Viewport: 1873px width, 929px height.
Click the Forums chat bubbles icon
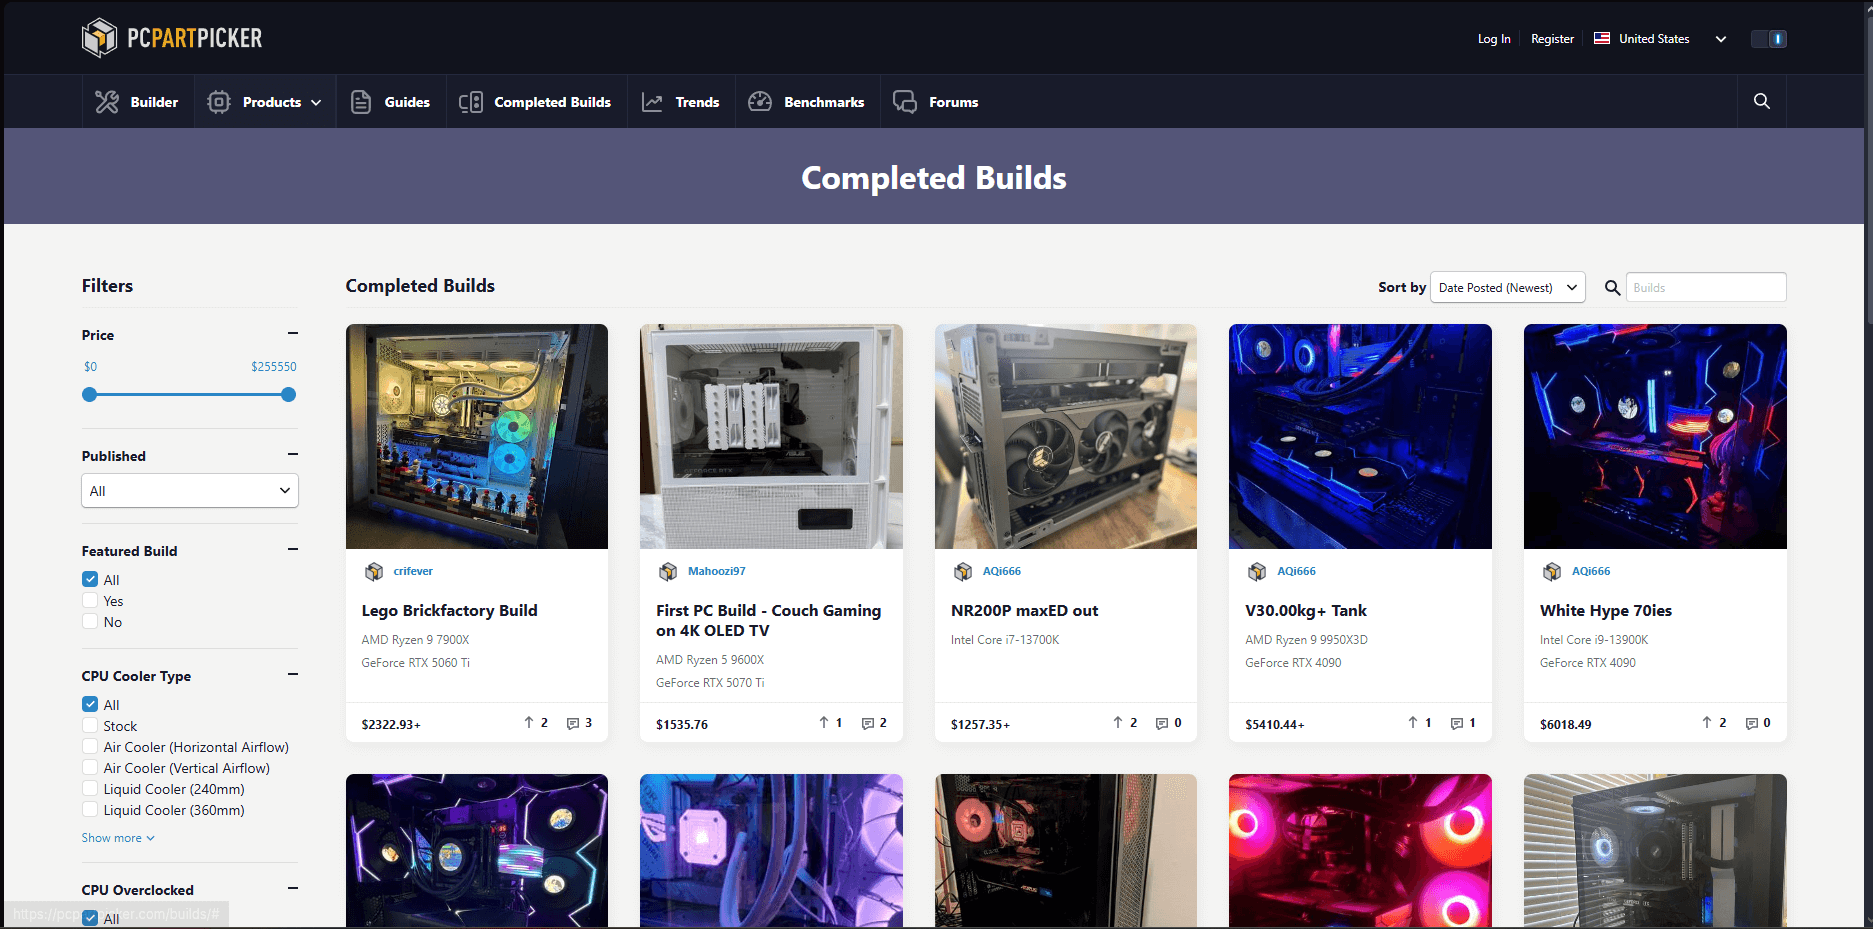tap(904, 102)
